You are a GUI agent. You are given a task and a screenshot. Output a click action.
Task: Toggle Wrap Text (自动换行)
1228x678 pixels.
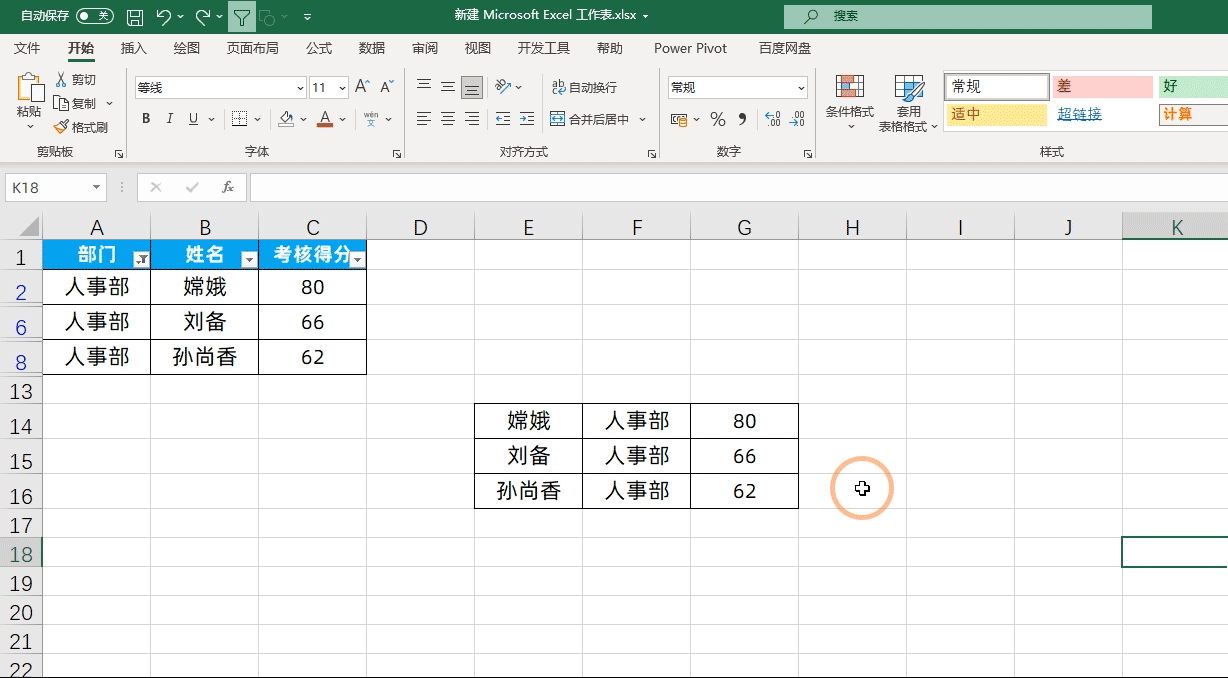[584, 87]
